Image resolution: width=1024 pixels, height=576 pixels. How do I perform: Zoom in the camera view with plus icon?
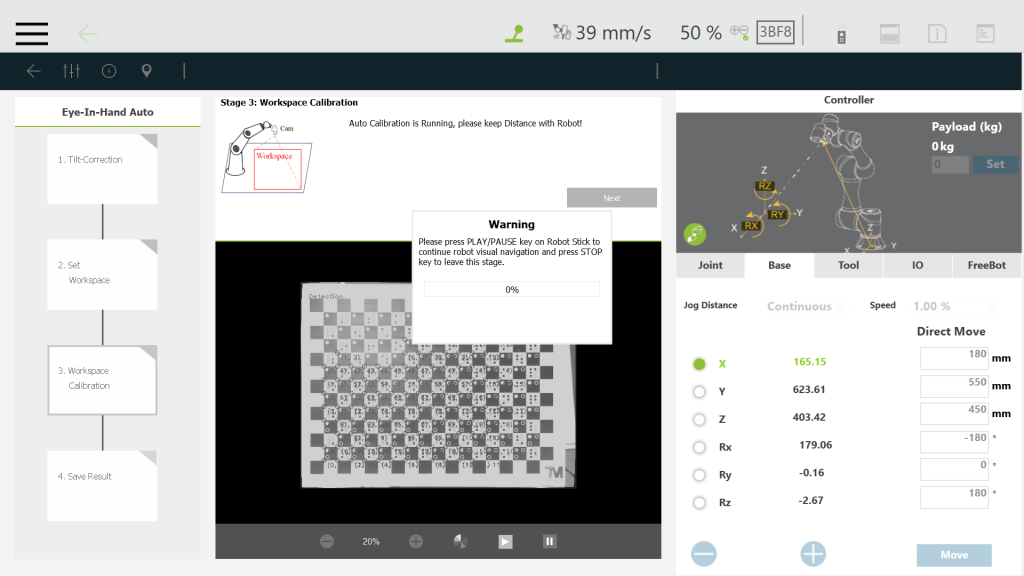point(416,541)
